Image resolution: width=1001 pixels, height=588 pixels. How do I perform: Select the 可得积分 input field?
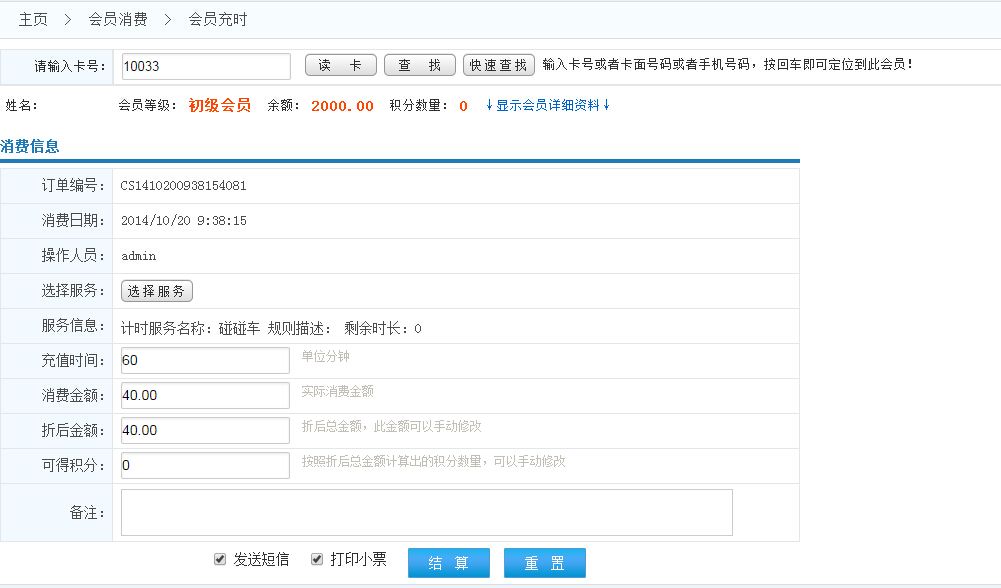(205, 466)
